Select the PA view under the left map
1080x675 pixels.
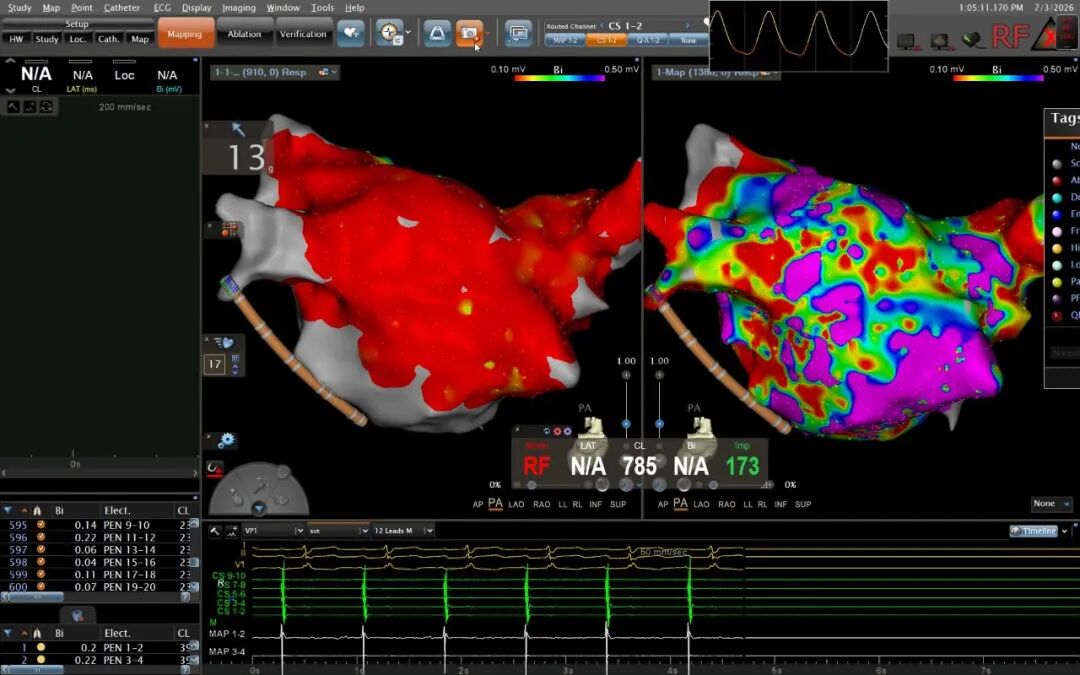(495, 503)
